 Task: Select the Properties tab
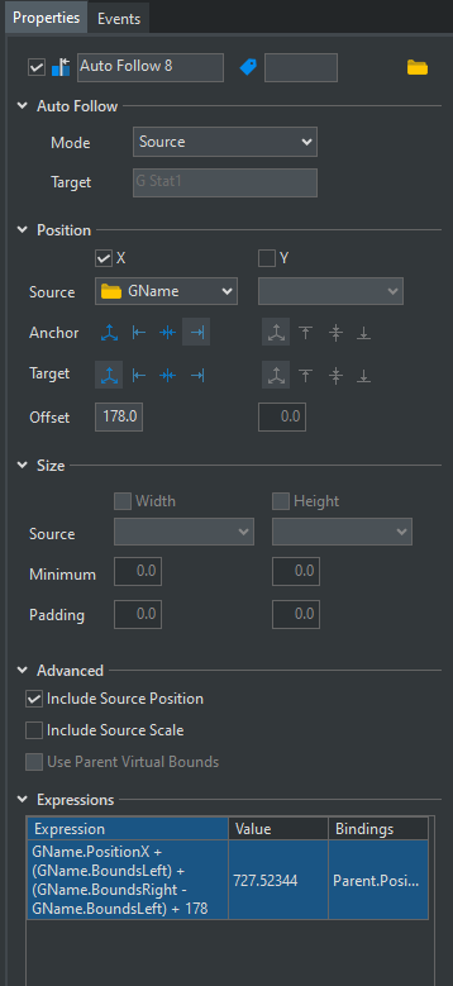tap(47, 18)
